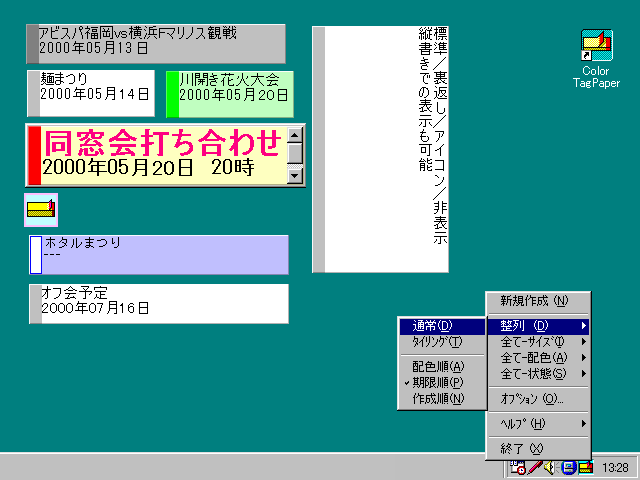Click the オフ会予定 note title
The width and height of the screenshot is (640, 480).
pos(74,293)
